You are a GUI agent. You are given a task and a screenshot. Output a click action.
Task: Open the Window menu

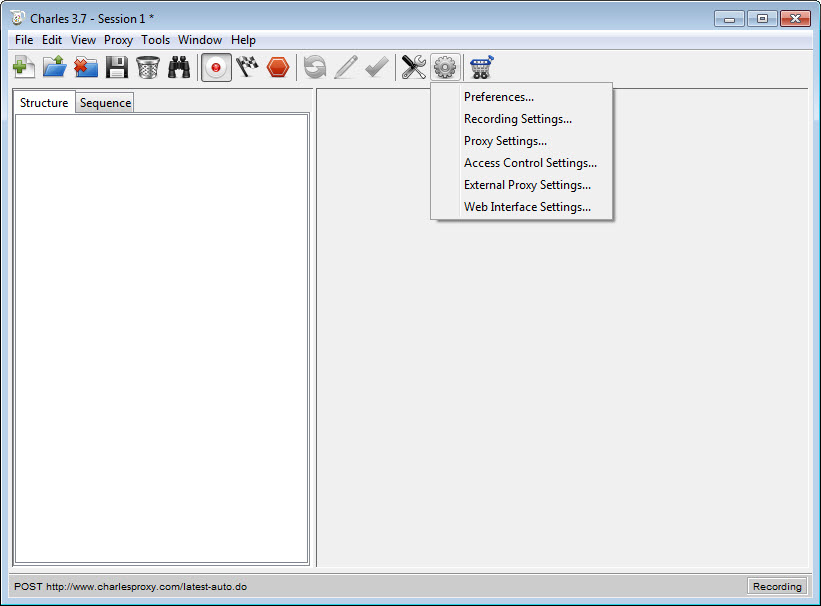pos(200,40)
